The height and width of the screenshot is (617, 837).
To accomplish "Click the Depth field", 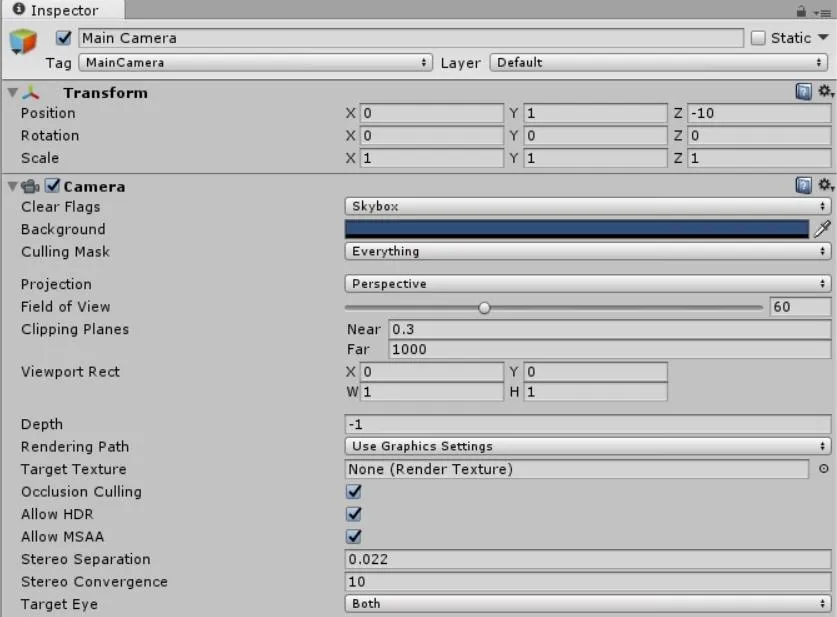I will click(588, 424).
